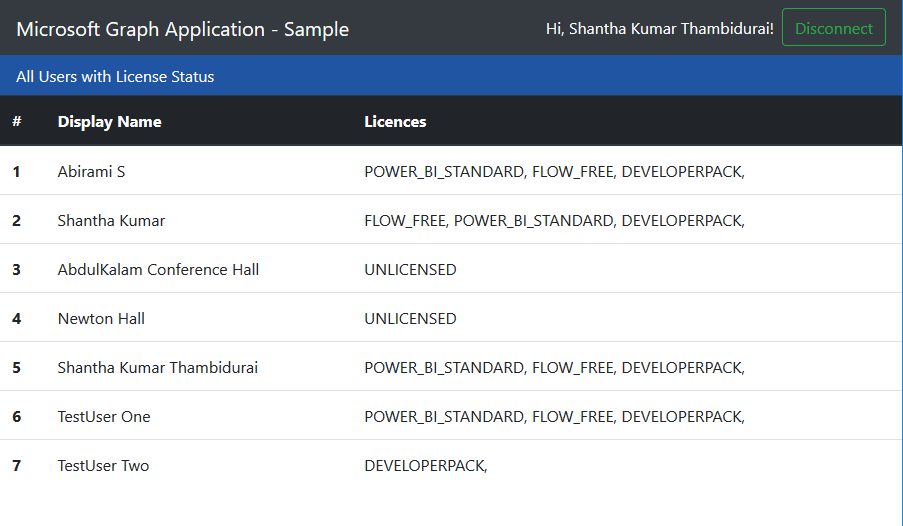The image size is (903, 526).
Task: Click UNLICENSED for Newton Hall
Action: pyautogui.click(x=410, y=318)
